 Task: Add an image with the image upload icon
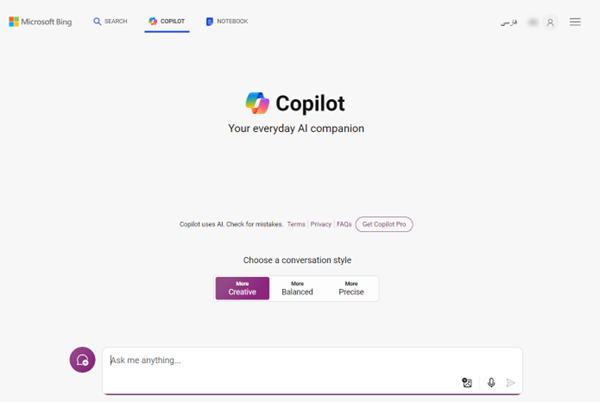[467, 382]
